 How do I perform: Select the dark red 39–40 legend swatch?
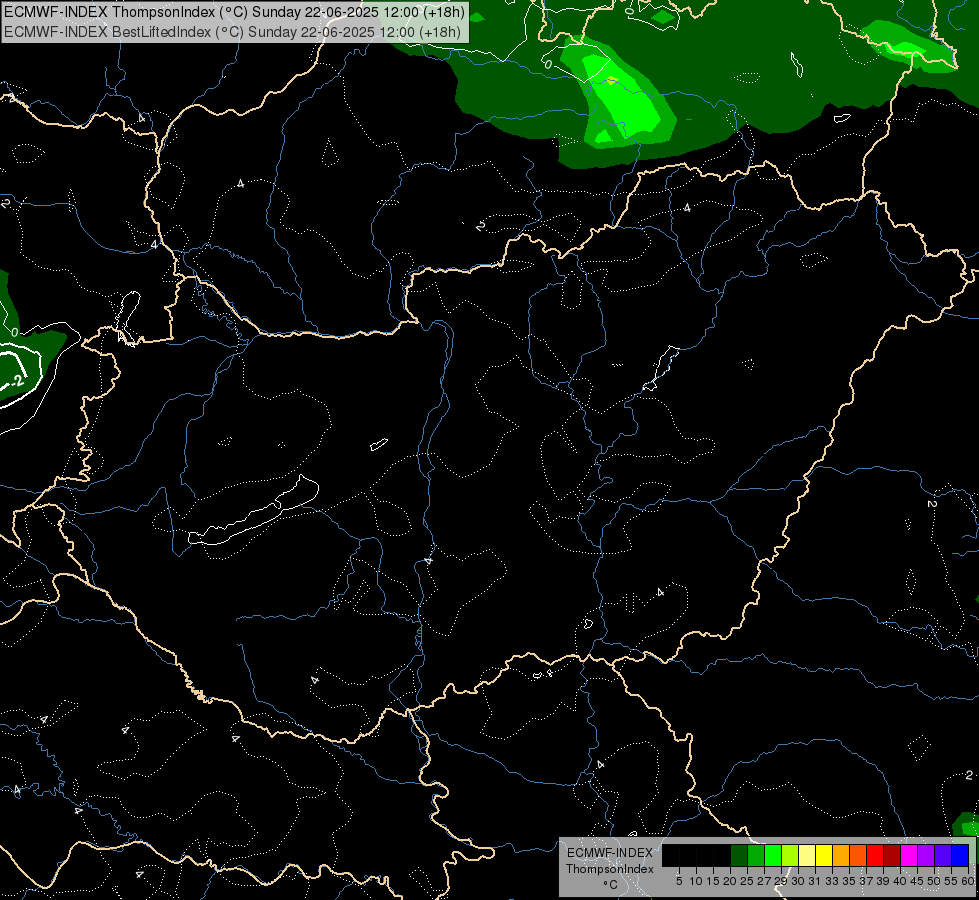pyautogui.click(x=892, y=855)
